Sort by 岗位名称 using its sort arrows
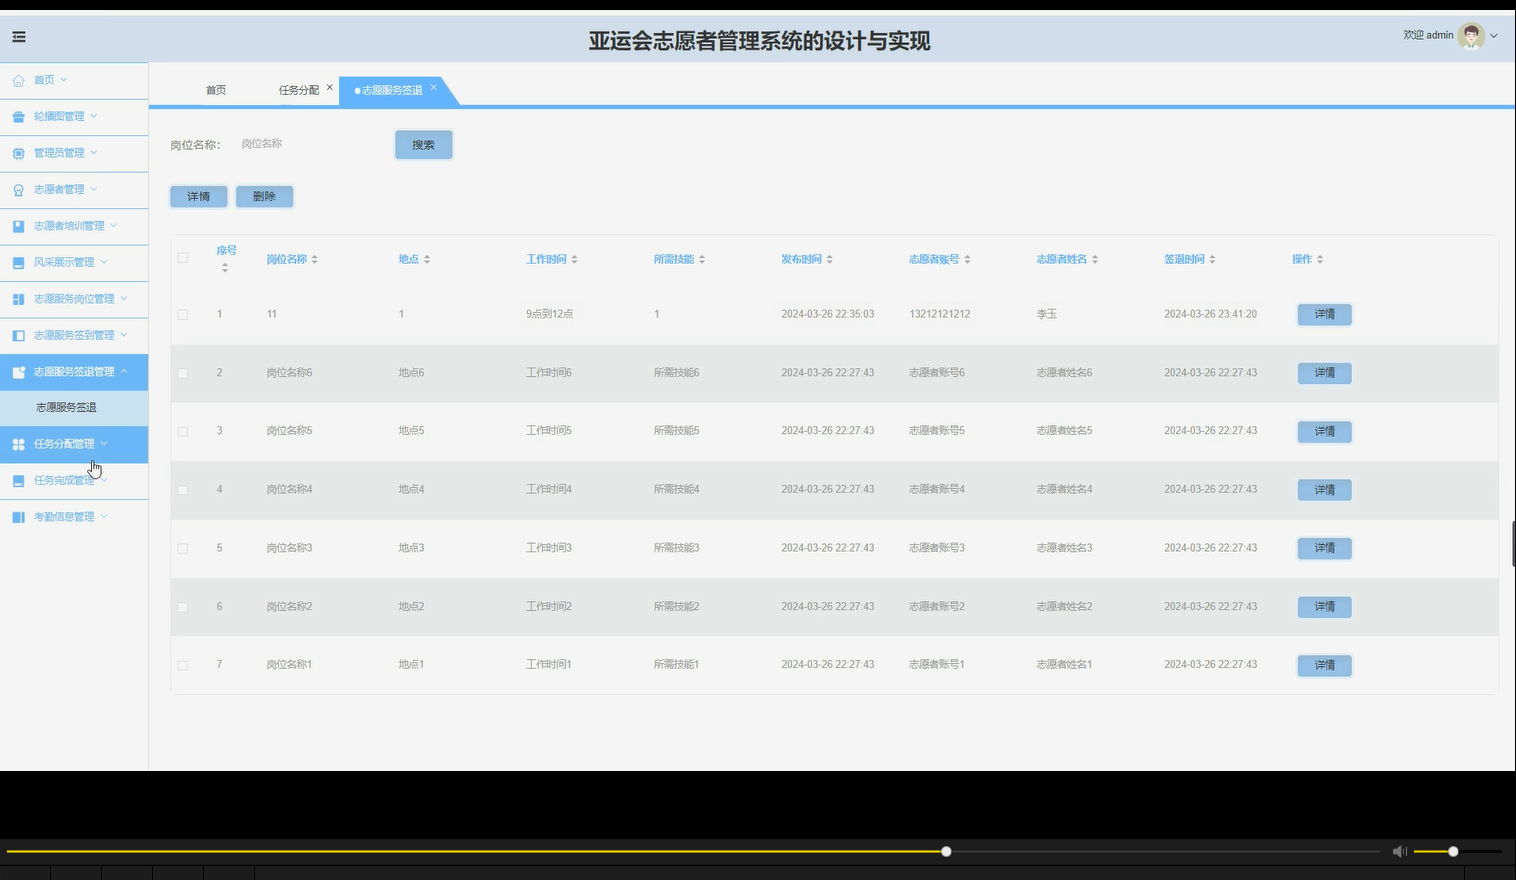This screenshot has height=880, width=1516. (314, 259)
